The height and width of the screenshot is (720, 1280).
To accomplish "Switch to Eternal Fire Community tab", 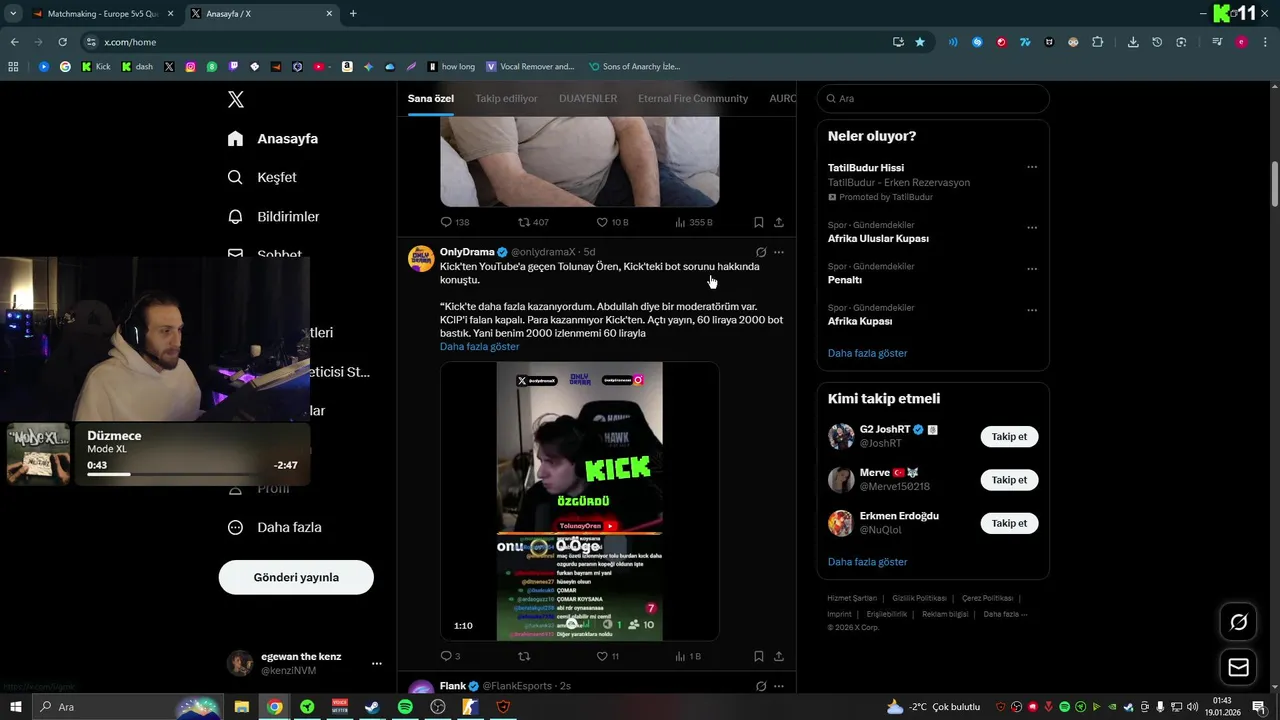I will [693, 98].
